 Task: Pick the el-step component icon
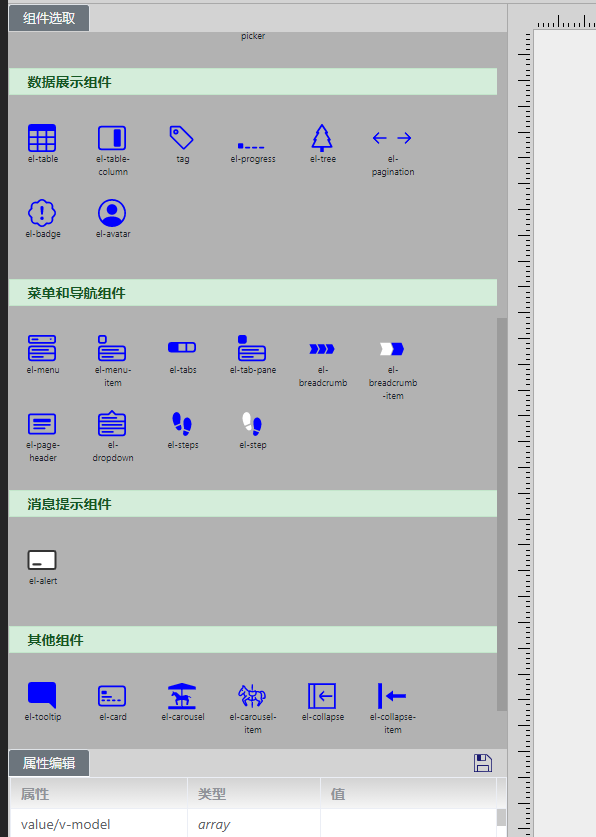click(x=252, y=424)
